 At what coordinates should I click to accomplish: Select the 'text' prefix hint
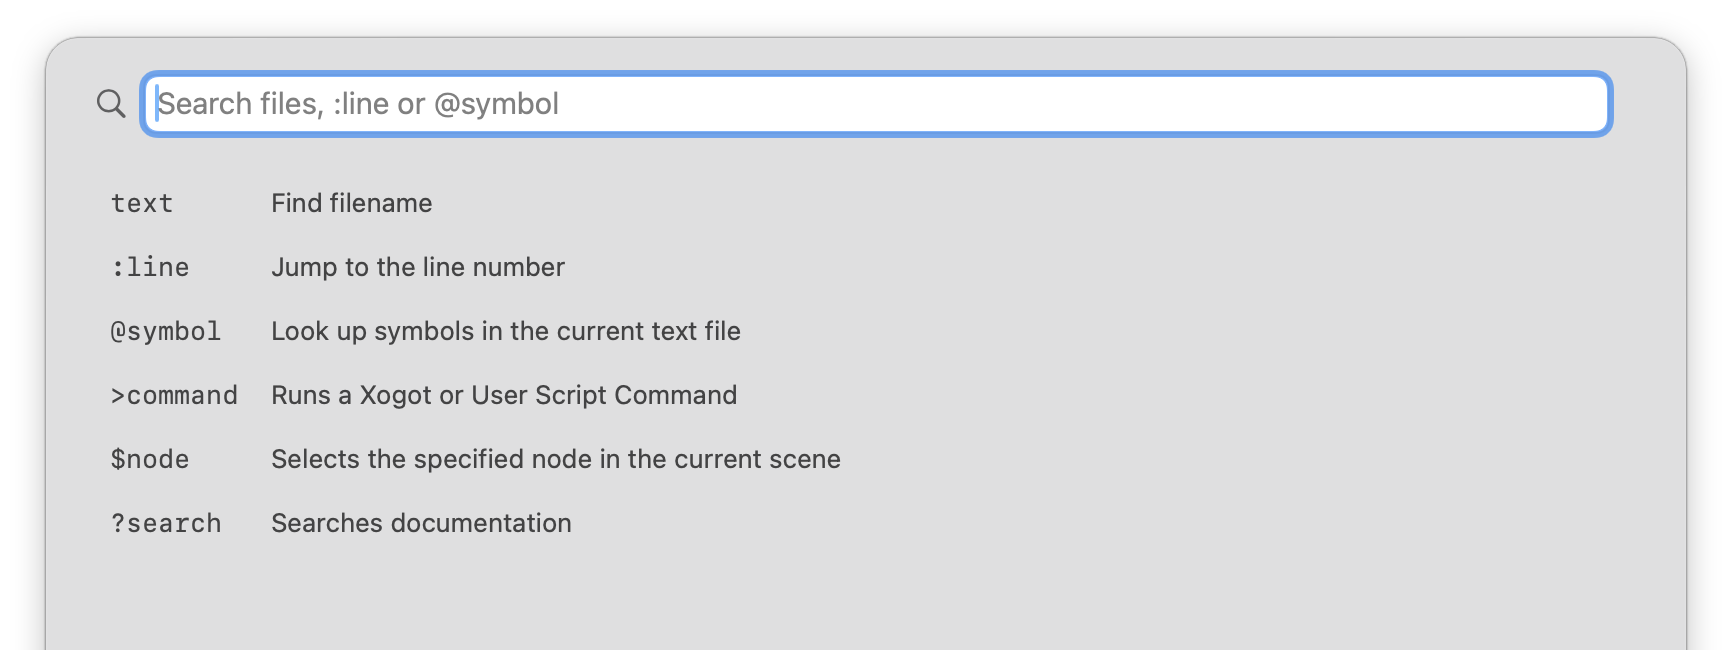click(x=142, y=203)
